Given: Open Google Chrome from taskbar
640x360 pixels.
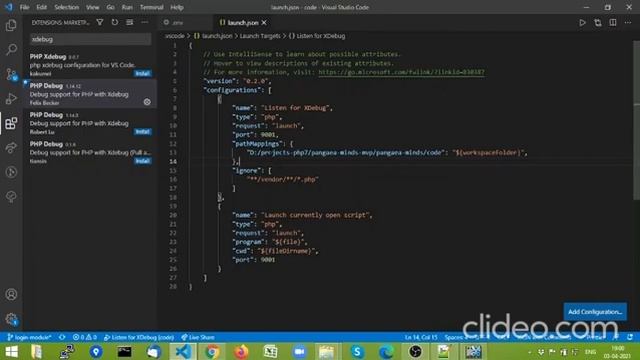Looking at the screenshot, I should pyautogui.click(x=212, y=351).
